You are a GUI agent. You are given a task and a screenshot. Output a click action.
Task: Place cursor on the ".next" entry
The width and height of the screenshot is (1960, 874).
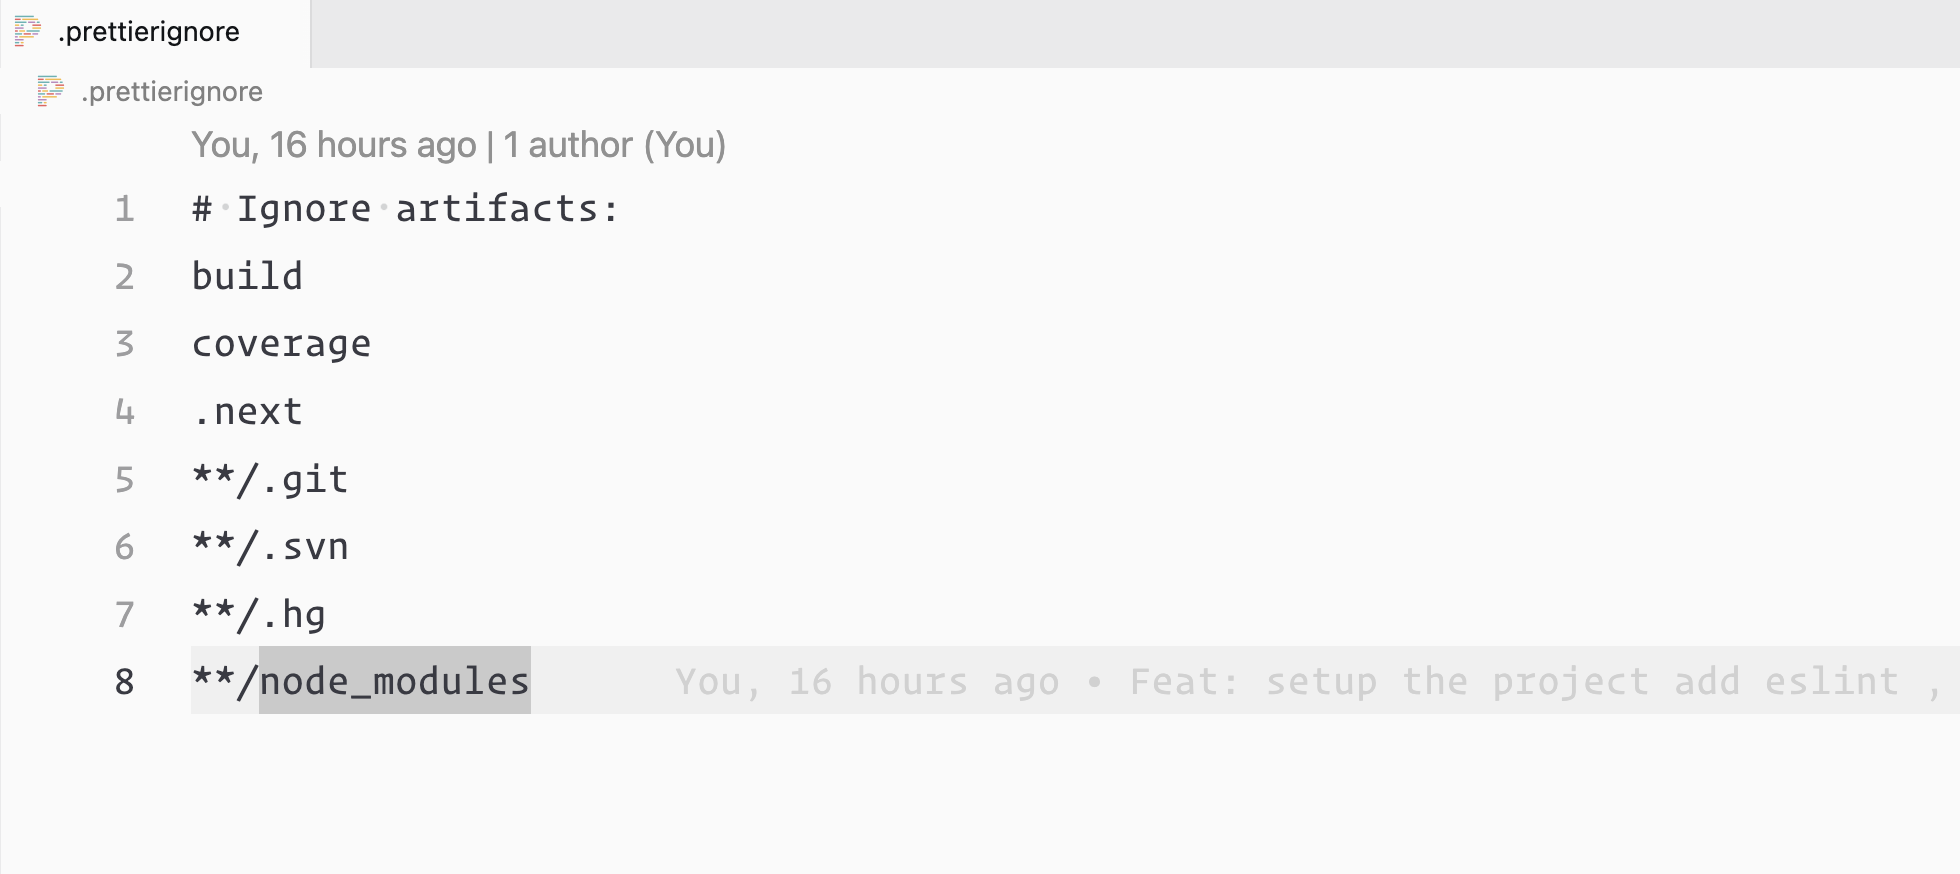[x=247, y=412]
